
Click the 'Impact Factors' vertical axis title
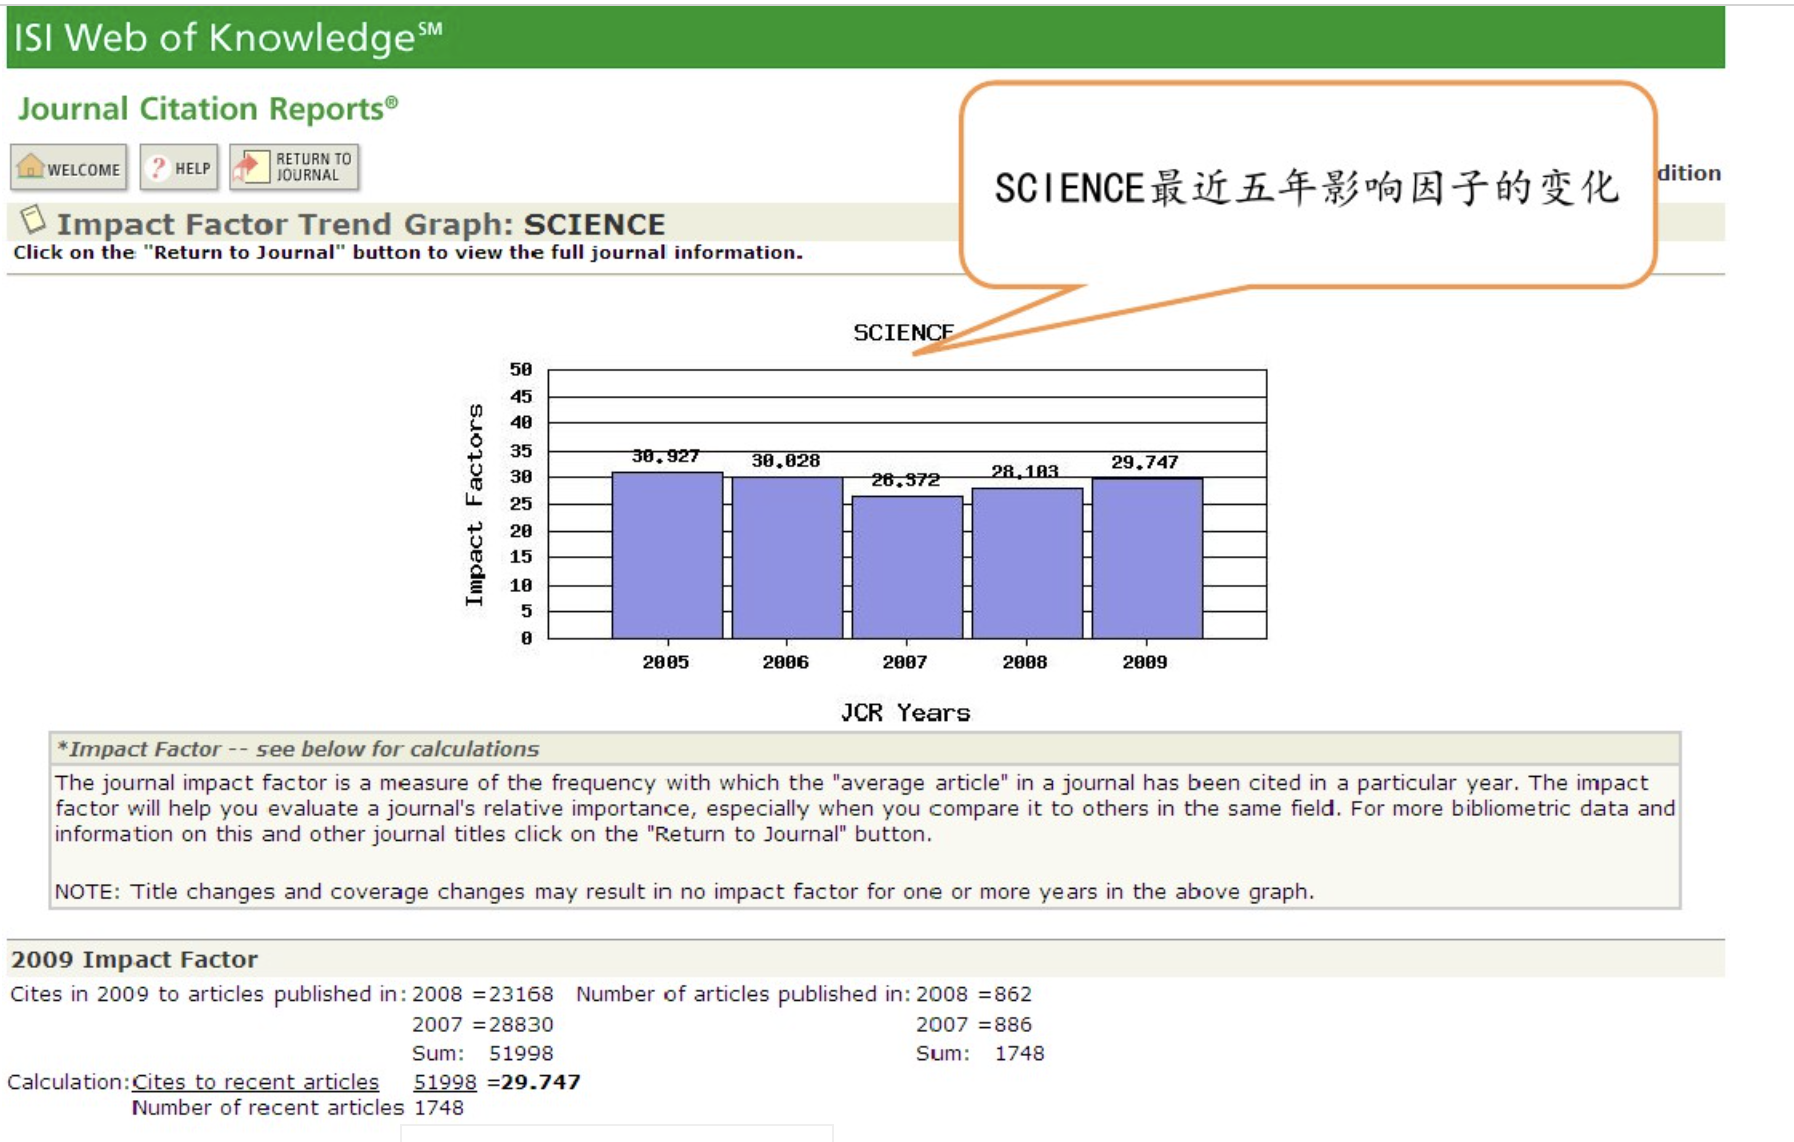[x=474, y=505]
